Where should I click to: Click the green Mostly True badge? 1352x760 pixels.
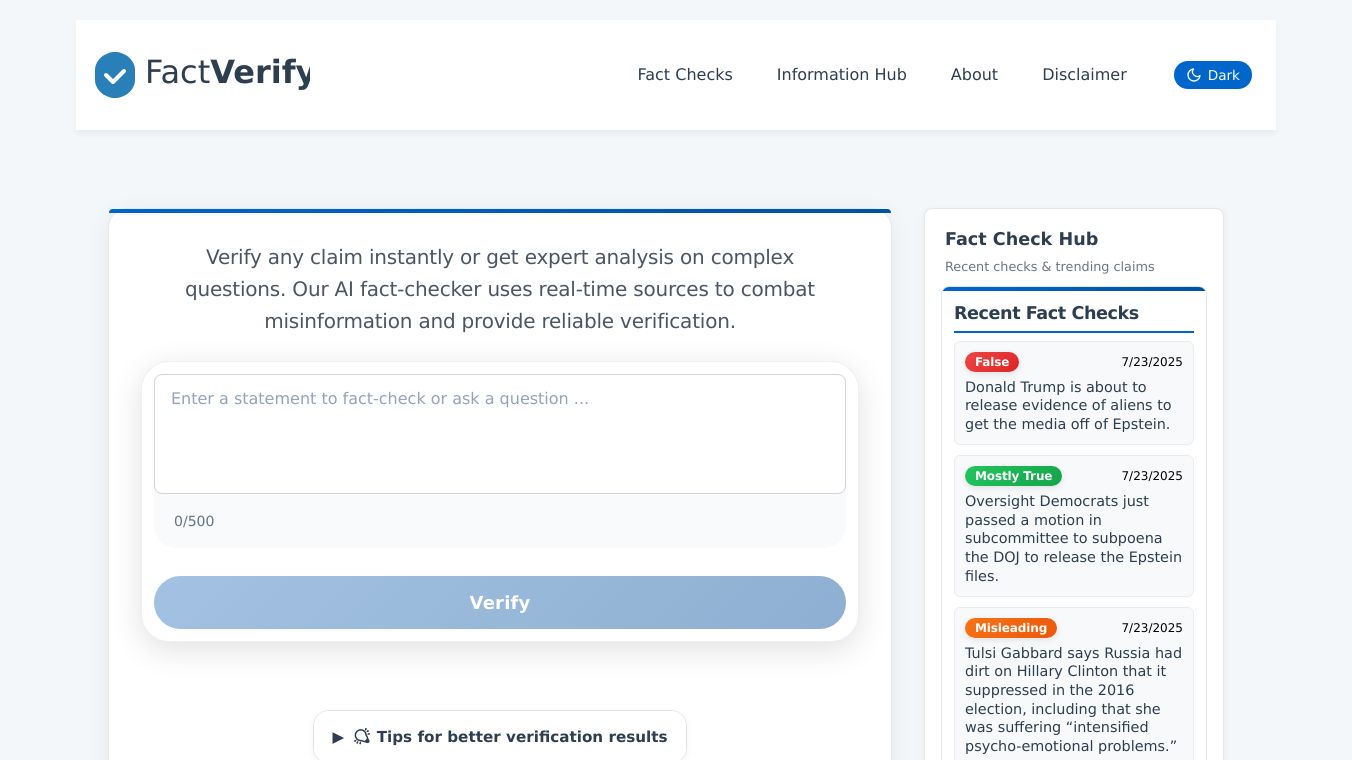pyautogui.click(x=1012, y=476)
